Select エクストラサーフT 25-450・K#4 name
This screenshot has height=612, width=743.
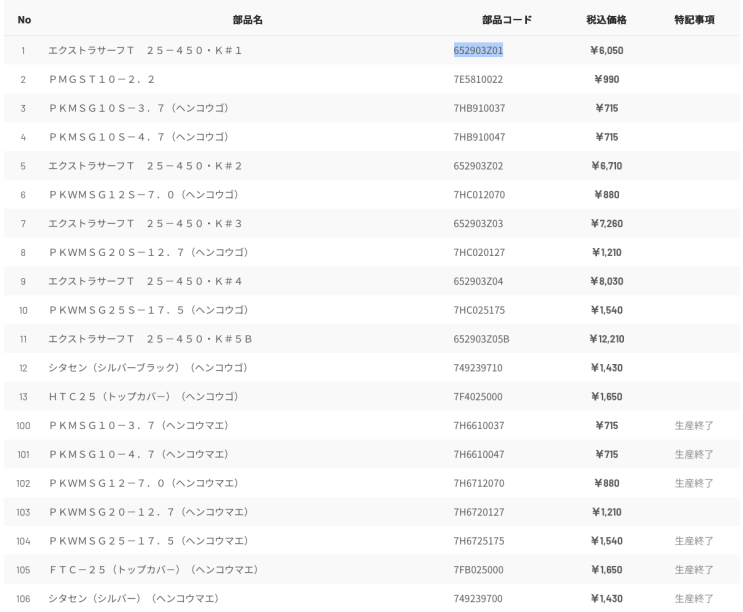coord(145,281)
